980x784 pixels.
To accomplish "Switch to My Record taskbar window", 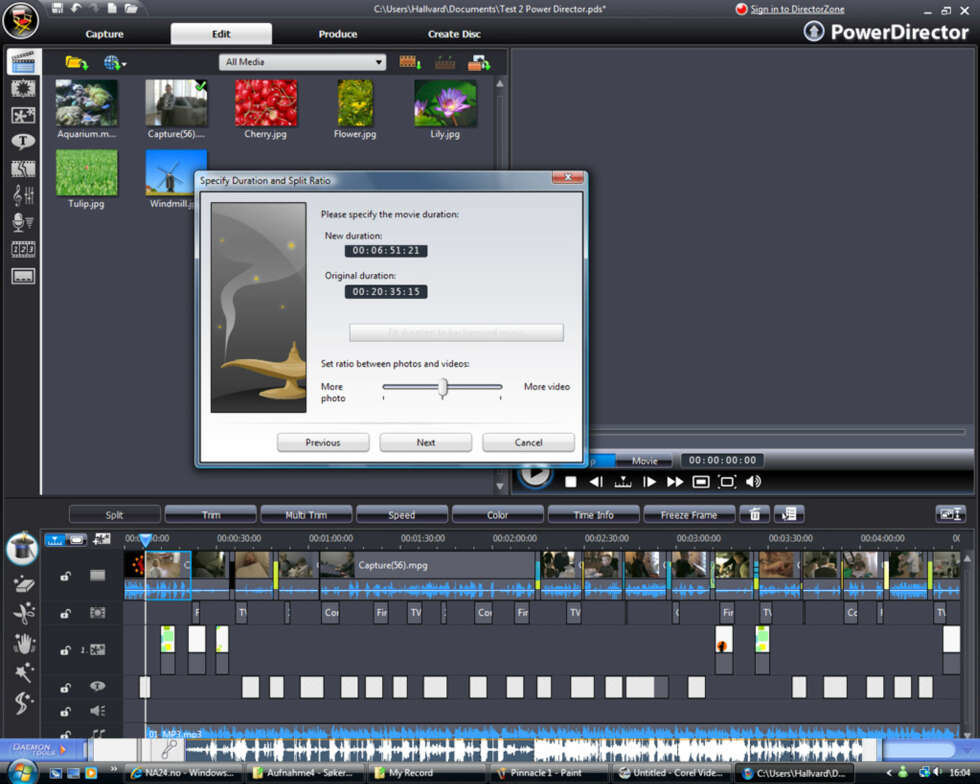I will (426, 773).
